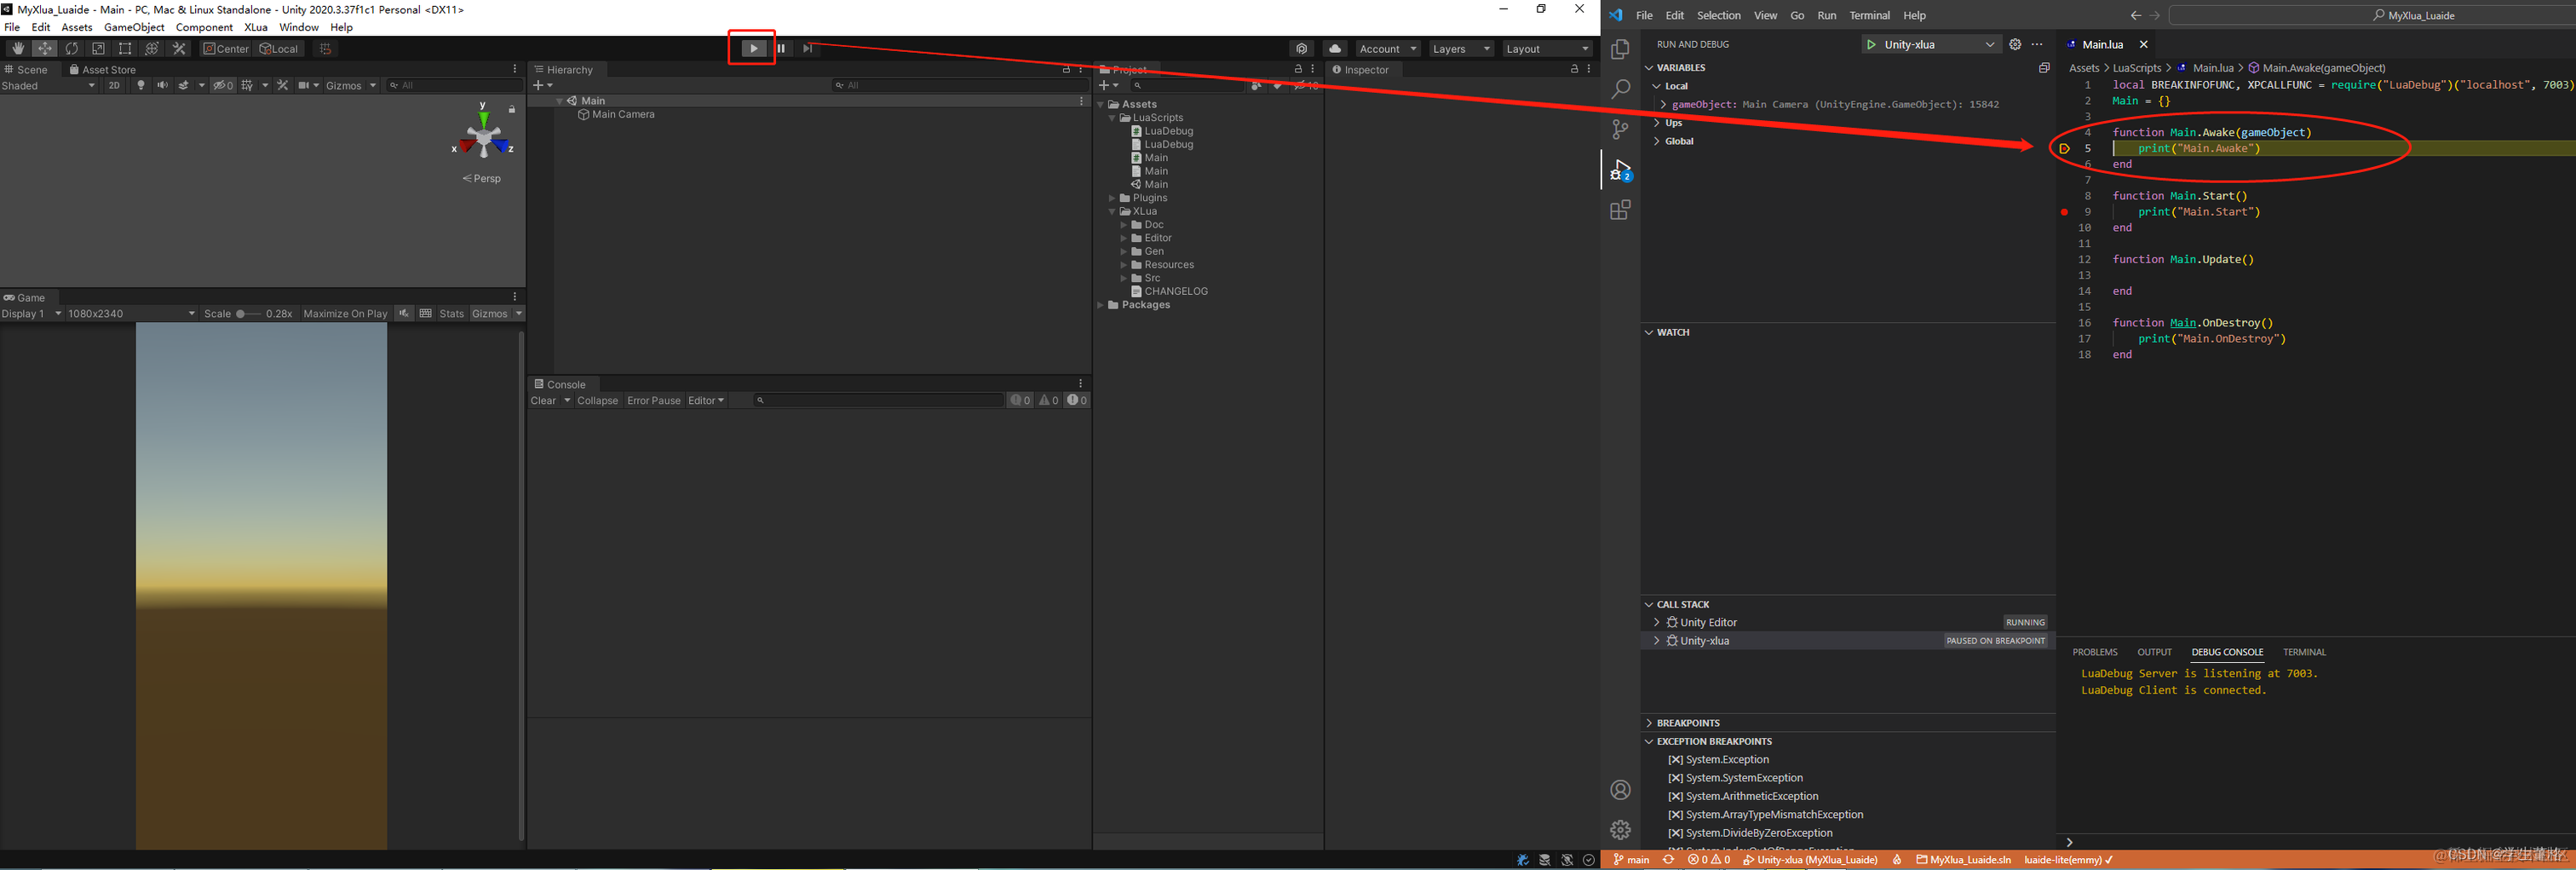Select the Rect transform tool
This screenshot has width=2576, height=870.
[x=125, y=48]
